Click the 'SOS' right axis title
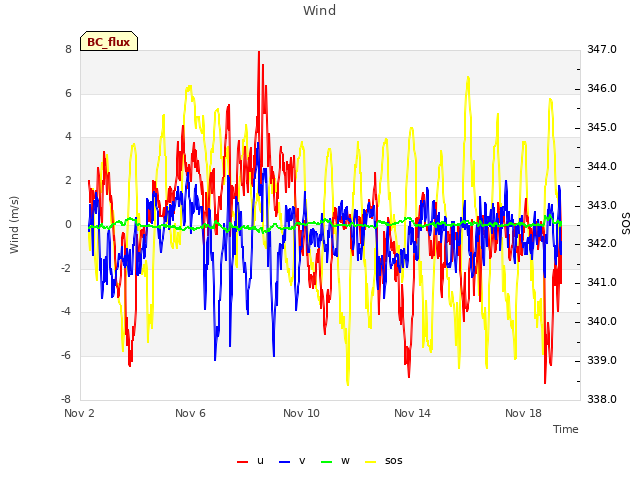 pyautogui.click(x=626, y=224)
